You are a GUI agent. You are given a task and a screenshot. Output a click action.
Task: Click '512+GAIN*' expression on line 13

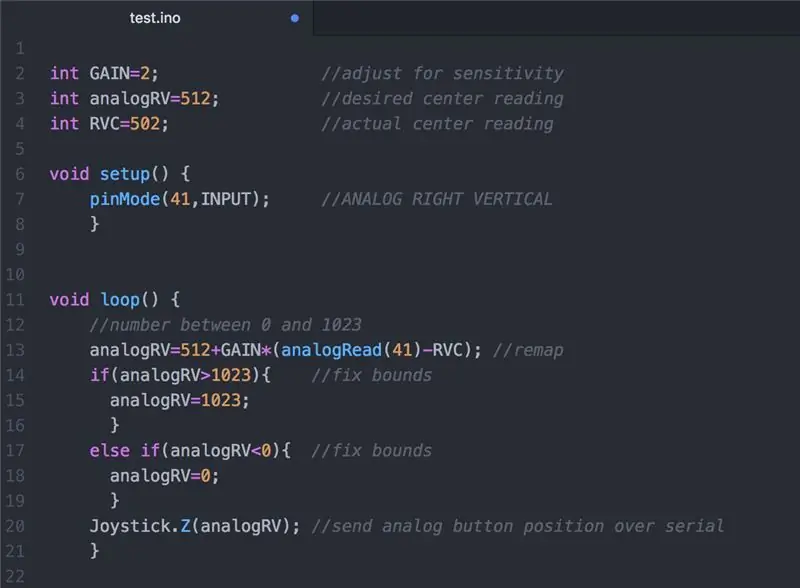click(x=226, y=350)
